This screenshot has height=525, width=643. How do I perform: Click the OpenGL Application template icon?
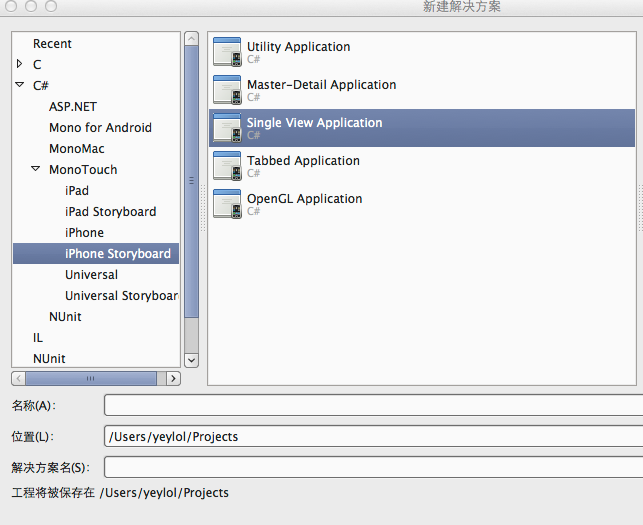coord(227,204)
